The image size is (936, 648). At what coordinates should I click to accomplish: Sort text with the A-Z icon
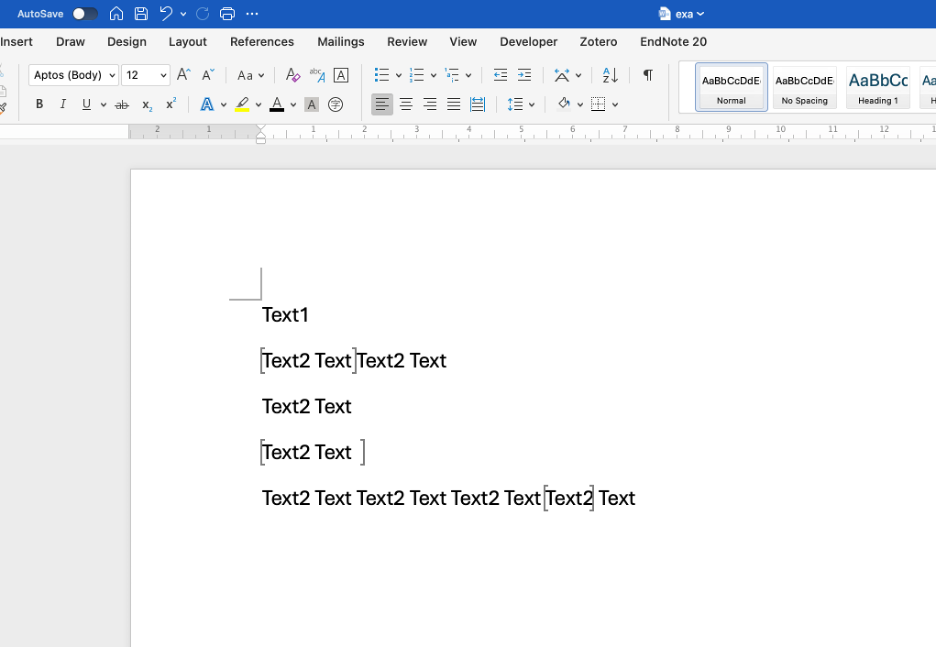(610, 75)
